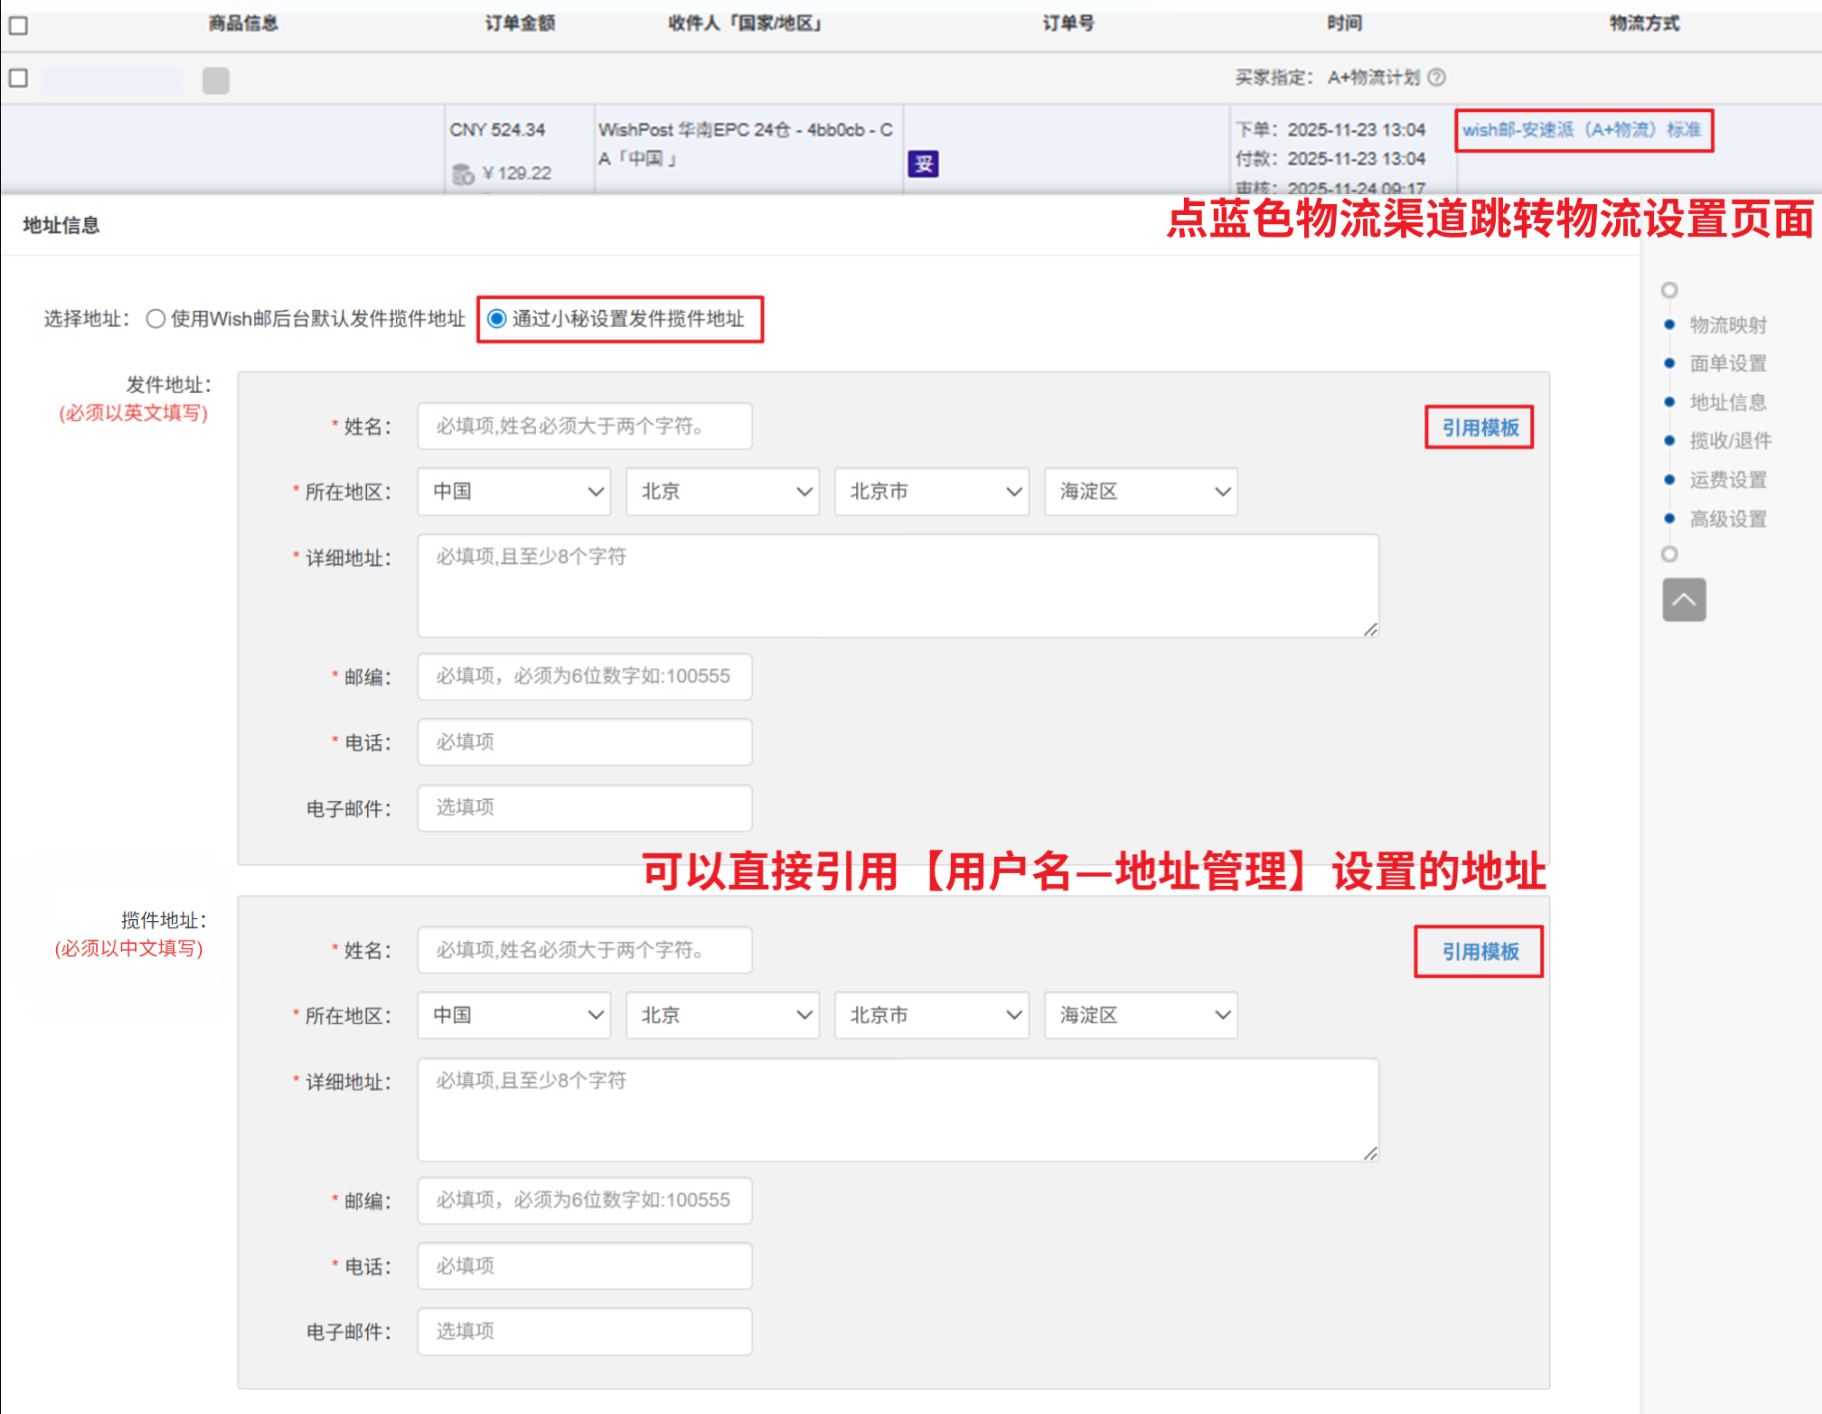The height and width of the screenshot is (1414, 1822).
Task: Click 引用模板 for the pickup address
Action: (x=1479, y=952)
